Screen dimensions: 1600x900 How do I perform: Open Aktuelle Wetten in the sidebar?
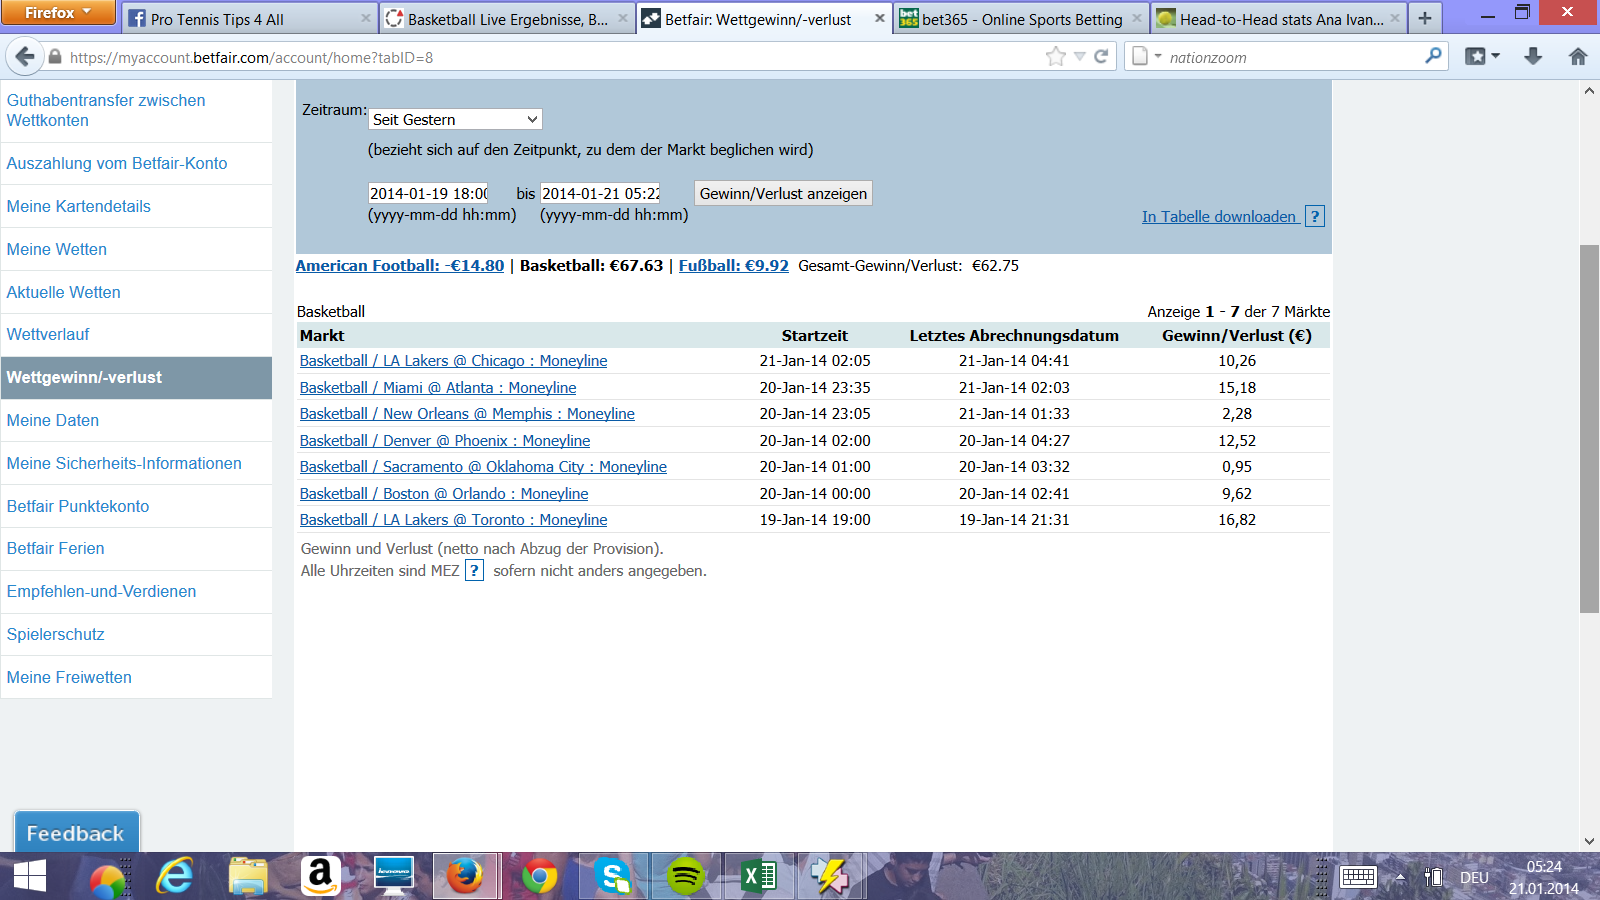136,292
